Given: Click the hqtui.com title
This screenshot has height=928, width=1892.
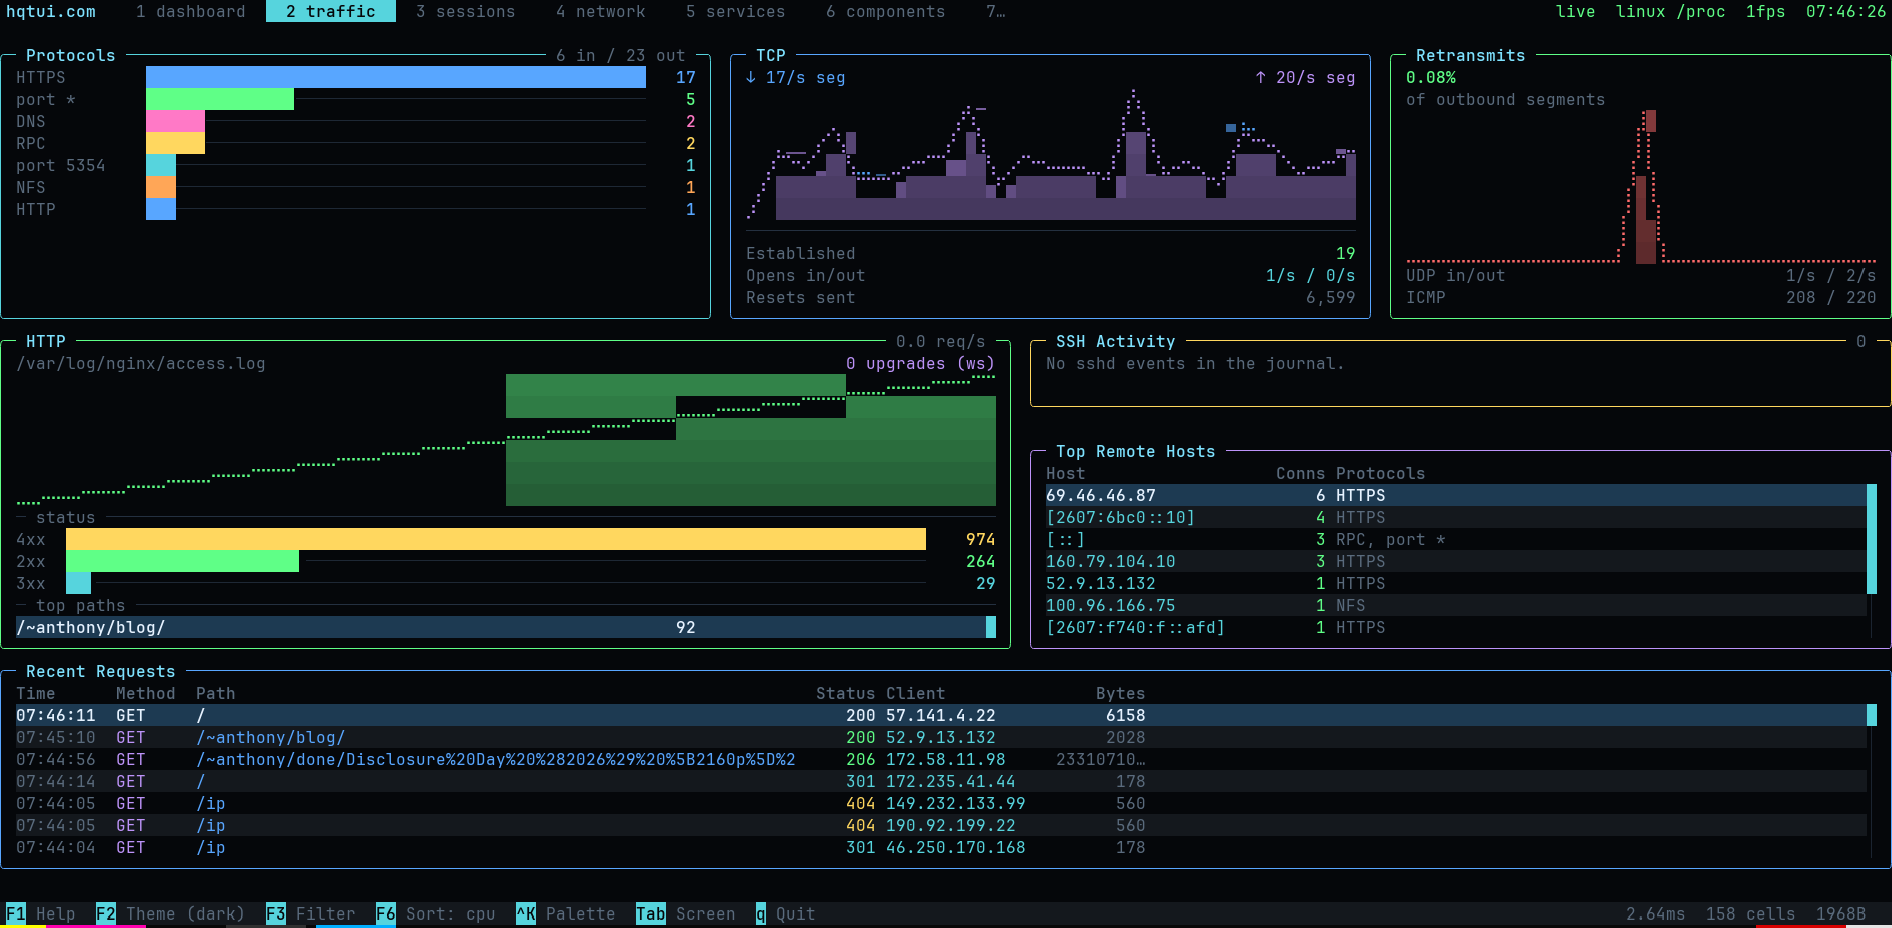Looking at the screenshot, I should 51,11.
